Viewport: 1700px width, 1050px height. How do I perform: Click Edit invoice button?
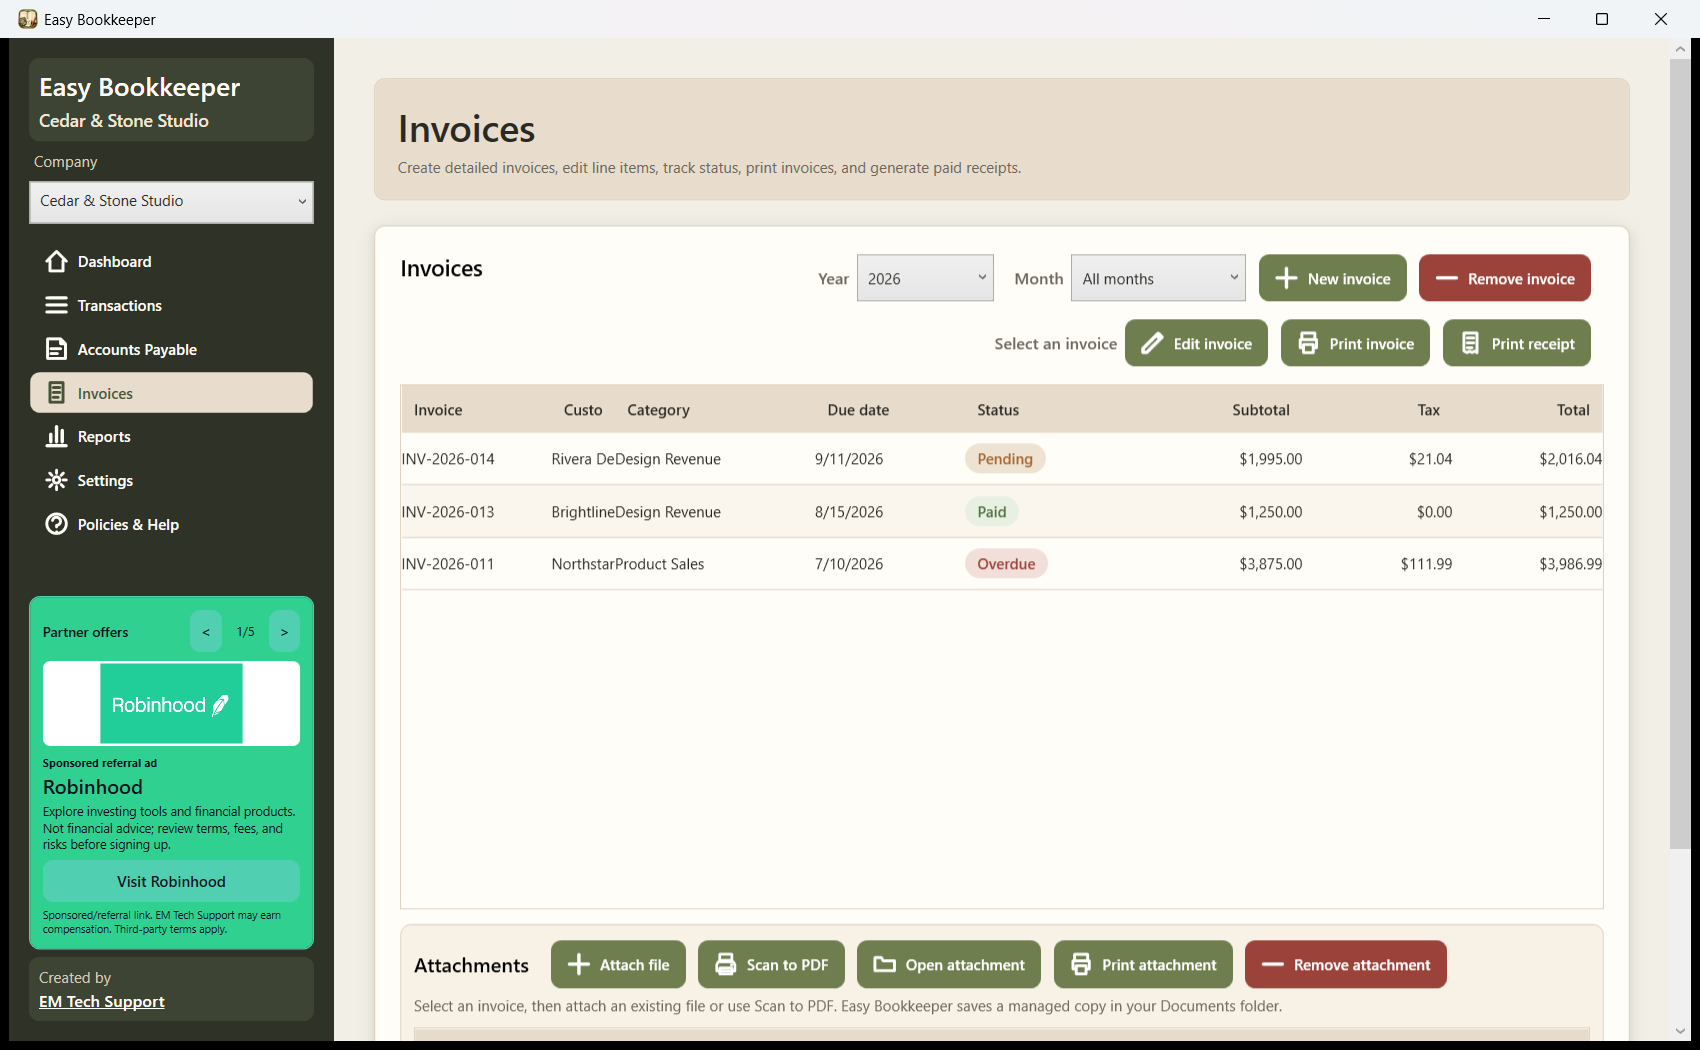point(1196,343)
